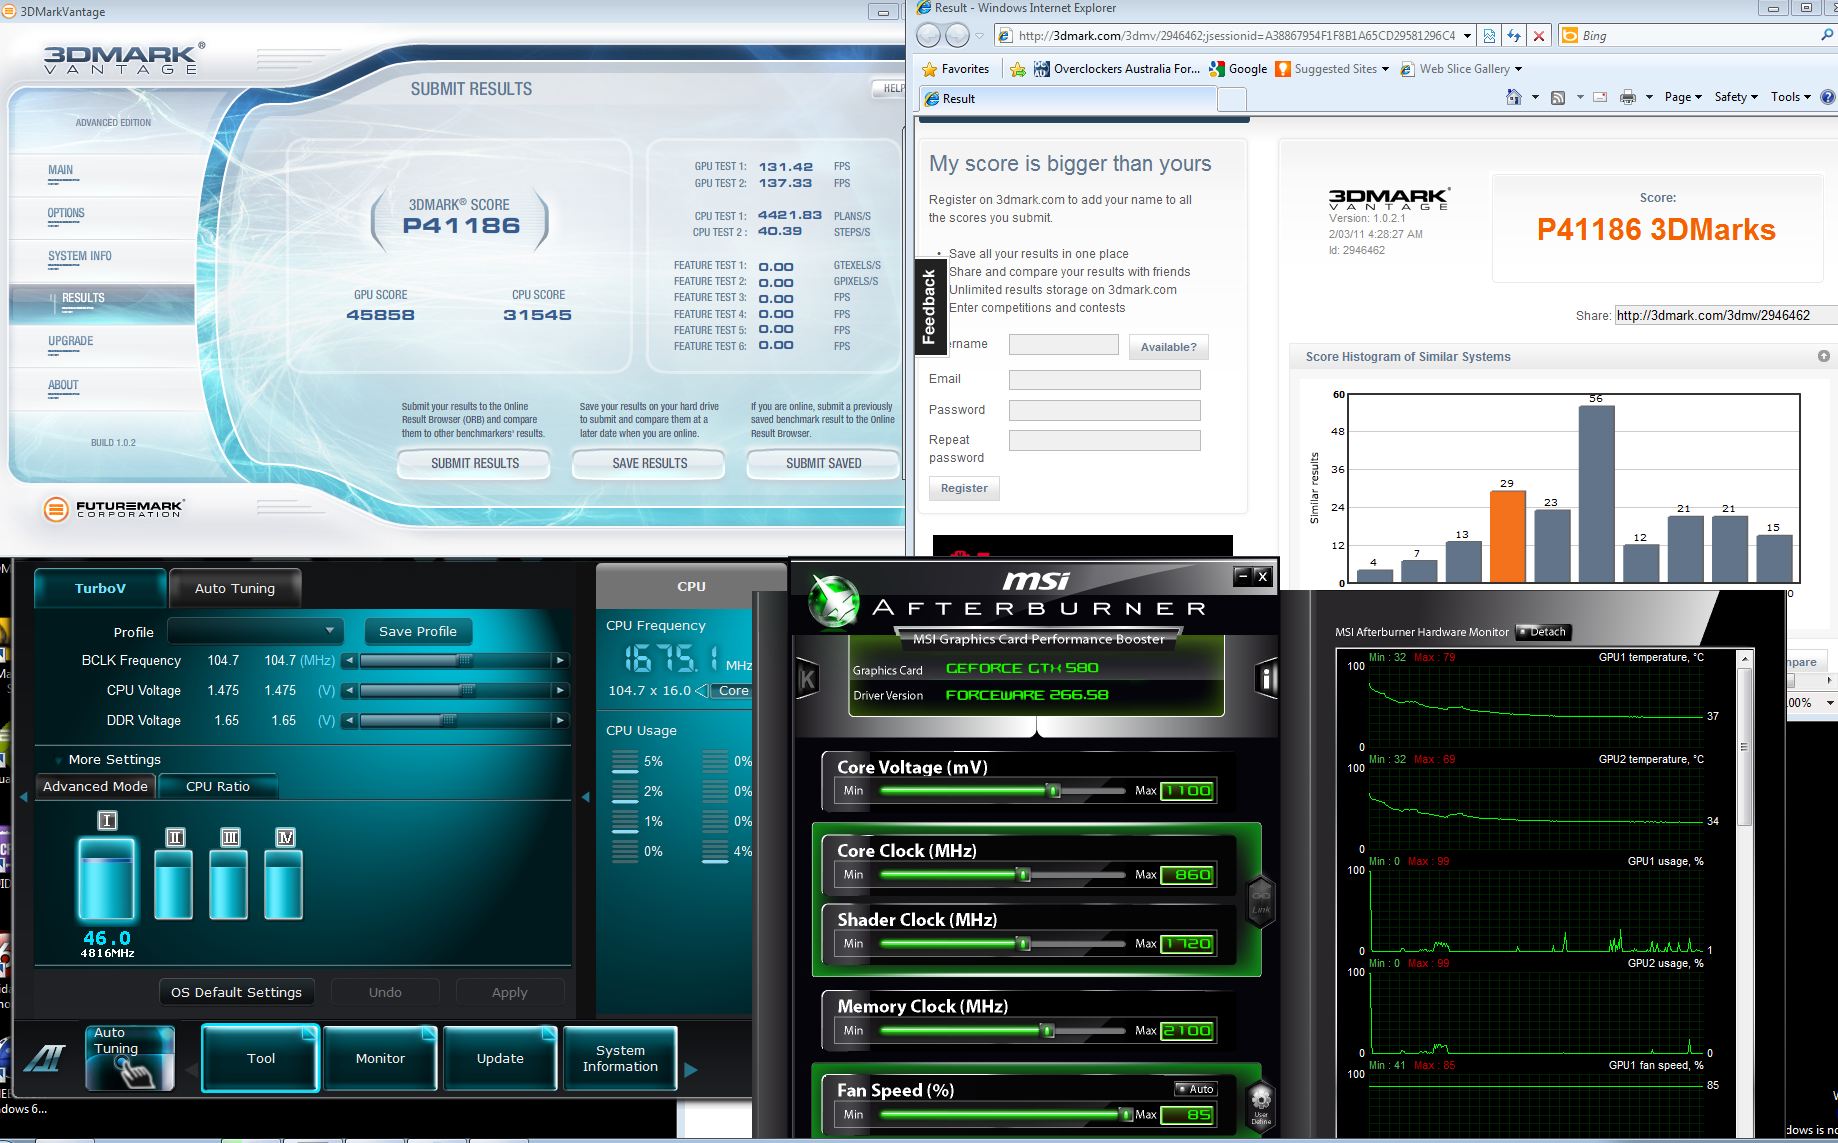This screenshot has height=1143, width=1838.
Task: Click the Email input field
Action: click(x=1104, y=380)
